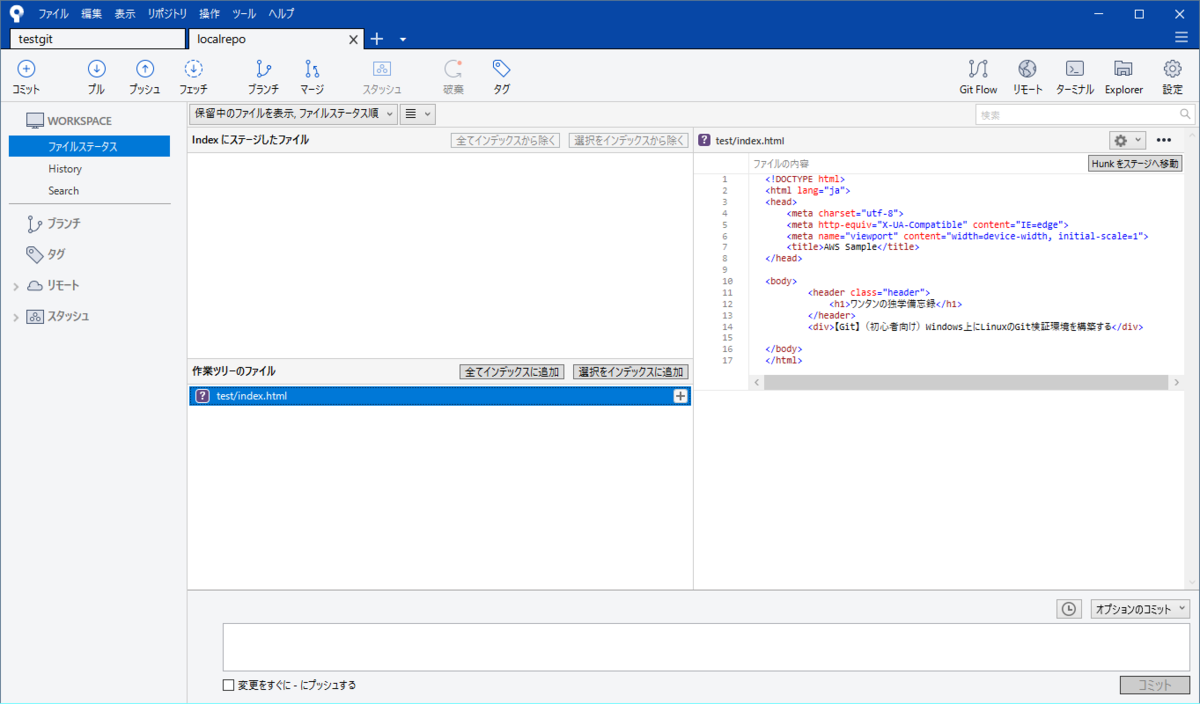Click the Fetch (フェッチ) toolbar icon
Image resolution: width=1200 pixels, height=704 pixels.
[x=194, y=69]
